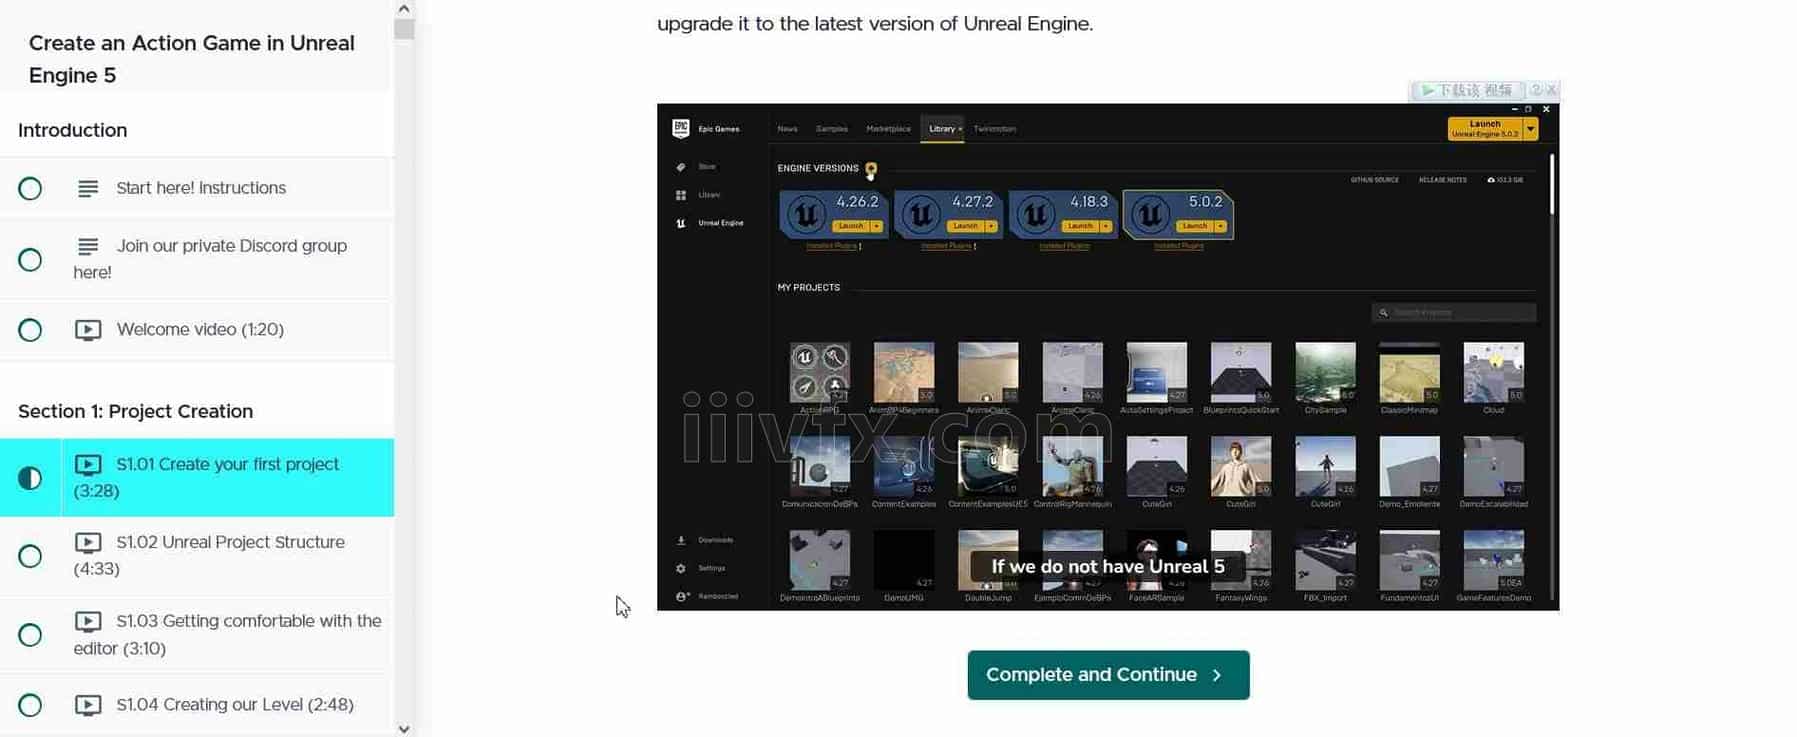Close the video download overlay
The image size is (1797, 737).
click(1552, 90)
